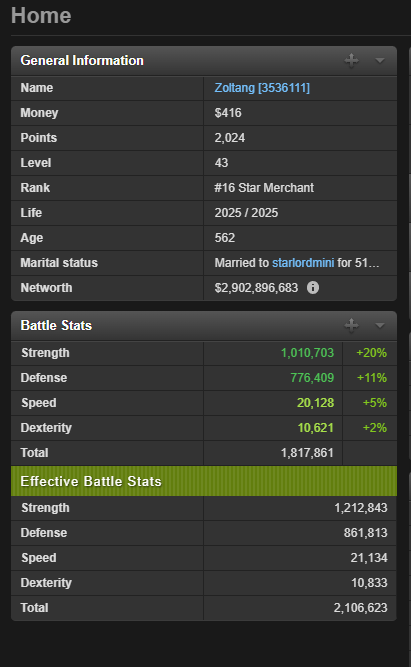Collapse the General Information panel arrow
This screenshot has height=667, width=411.
380,61
